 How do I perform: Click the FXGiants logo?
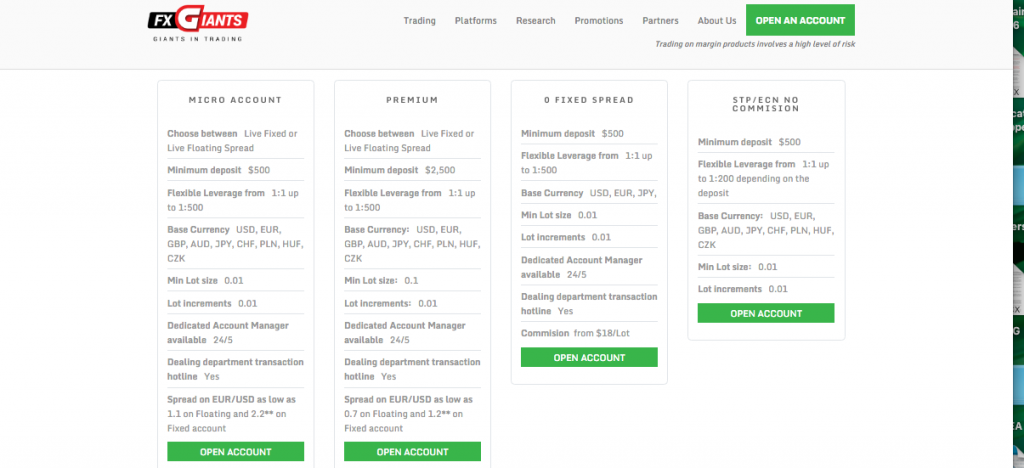tap(198, 24)
